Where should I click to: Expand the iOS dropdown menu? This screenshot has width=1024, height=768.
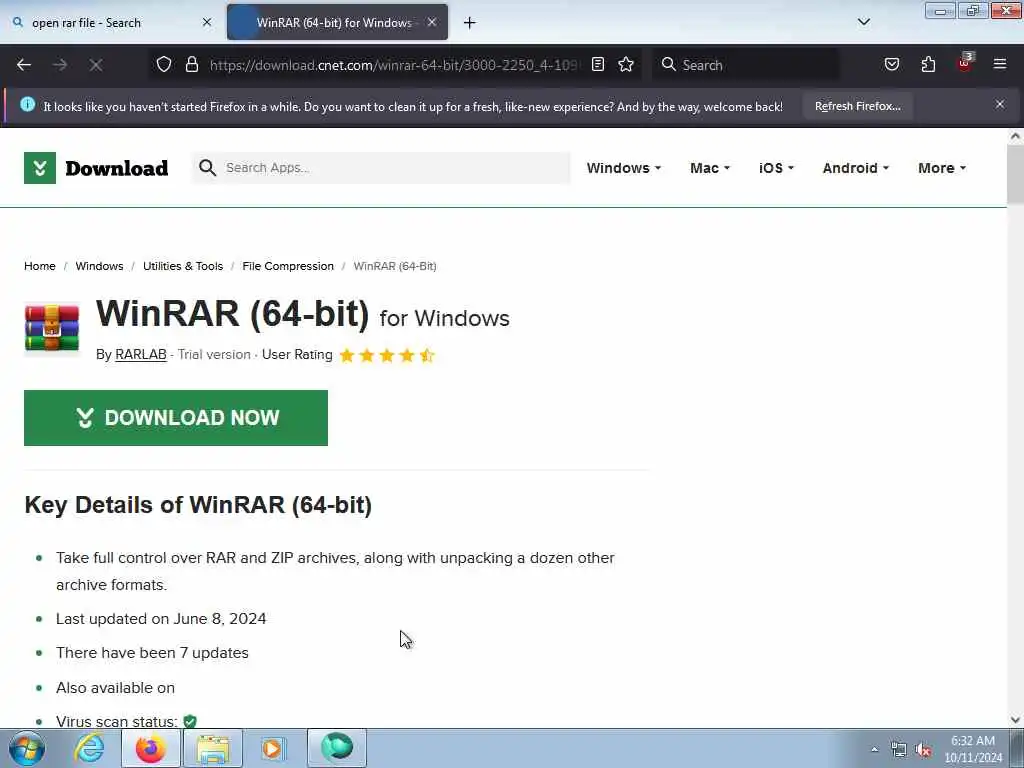[x=776, y=168]
